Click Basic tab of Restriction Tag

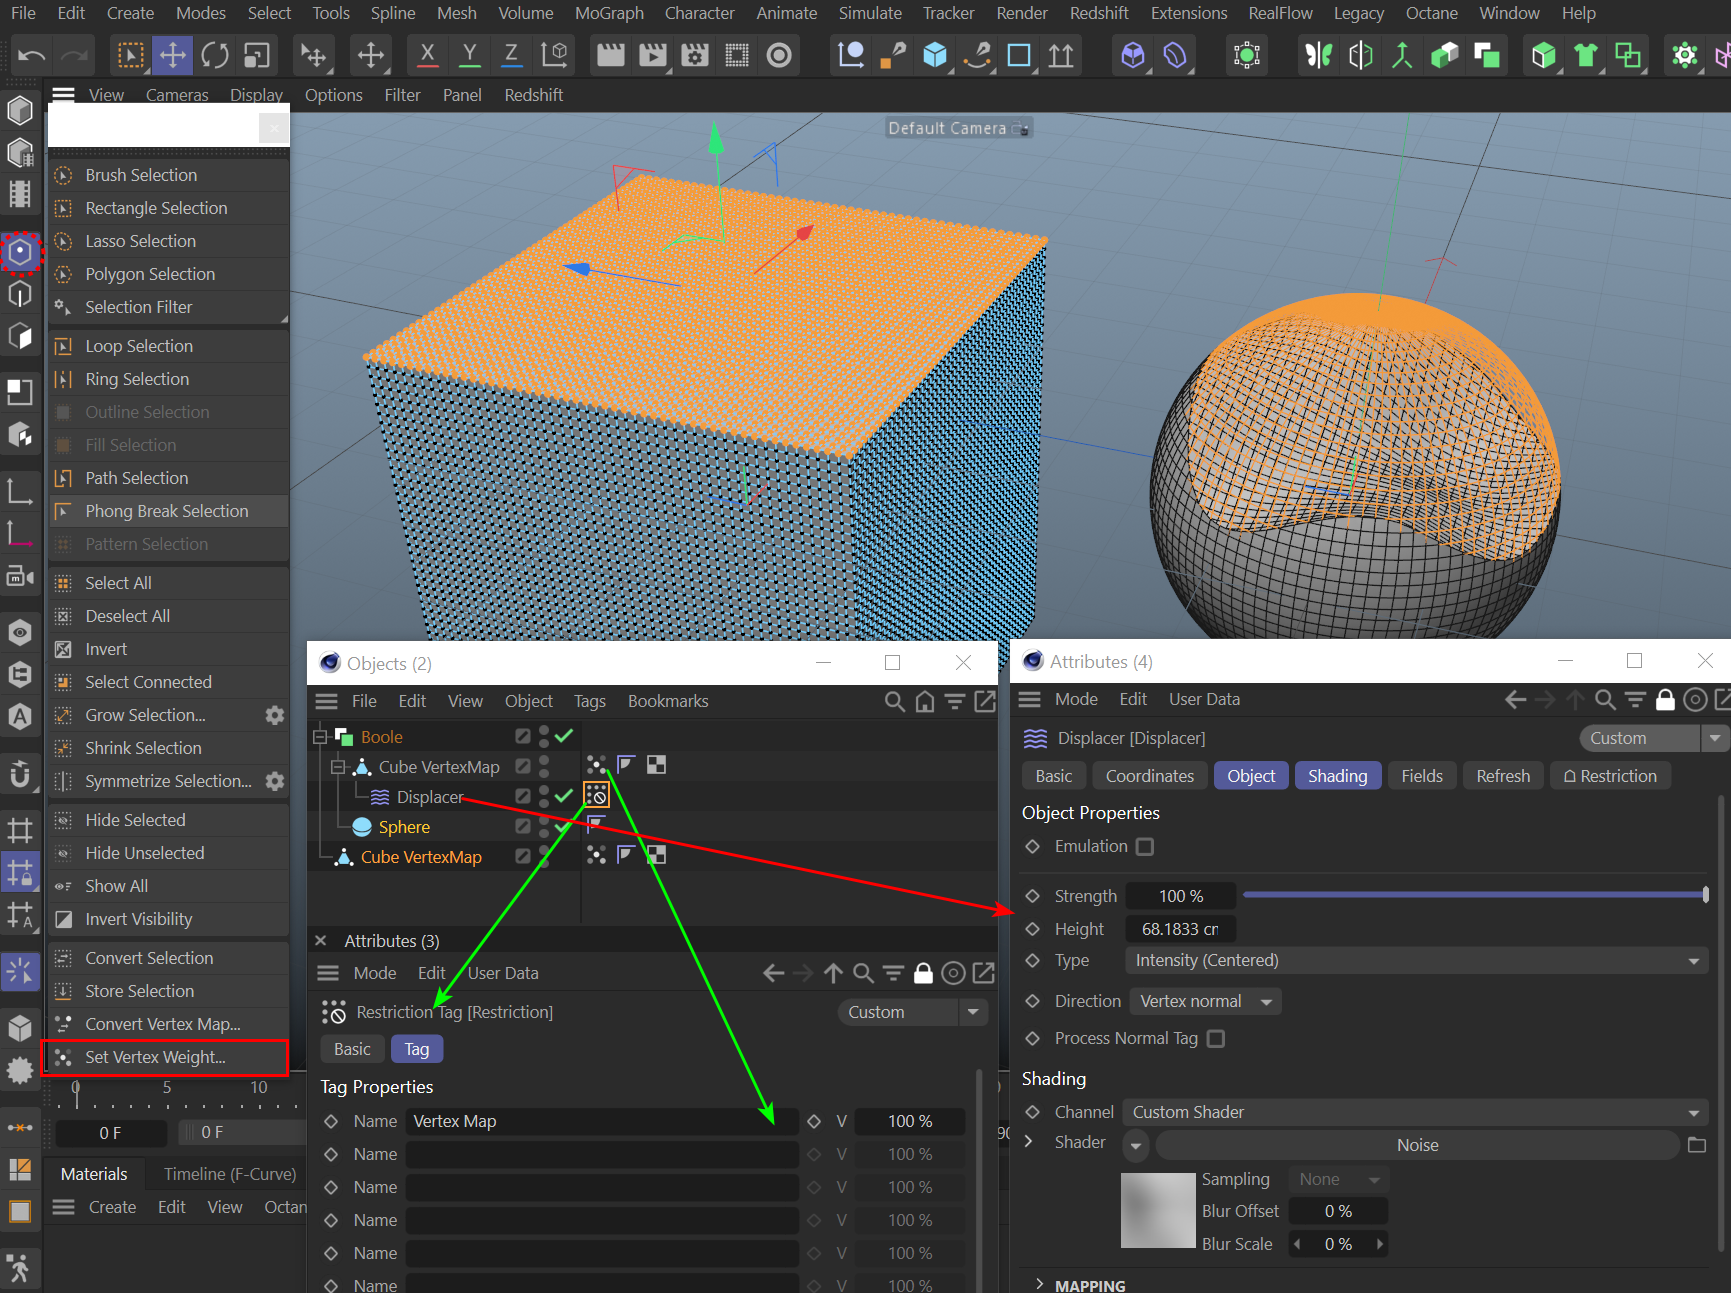point(352,1049)
